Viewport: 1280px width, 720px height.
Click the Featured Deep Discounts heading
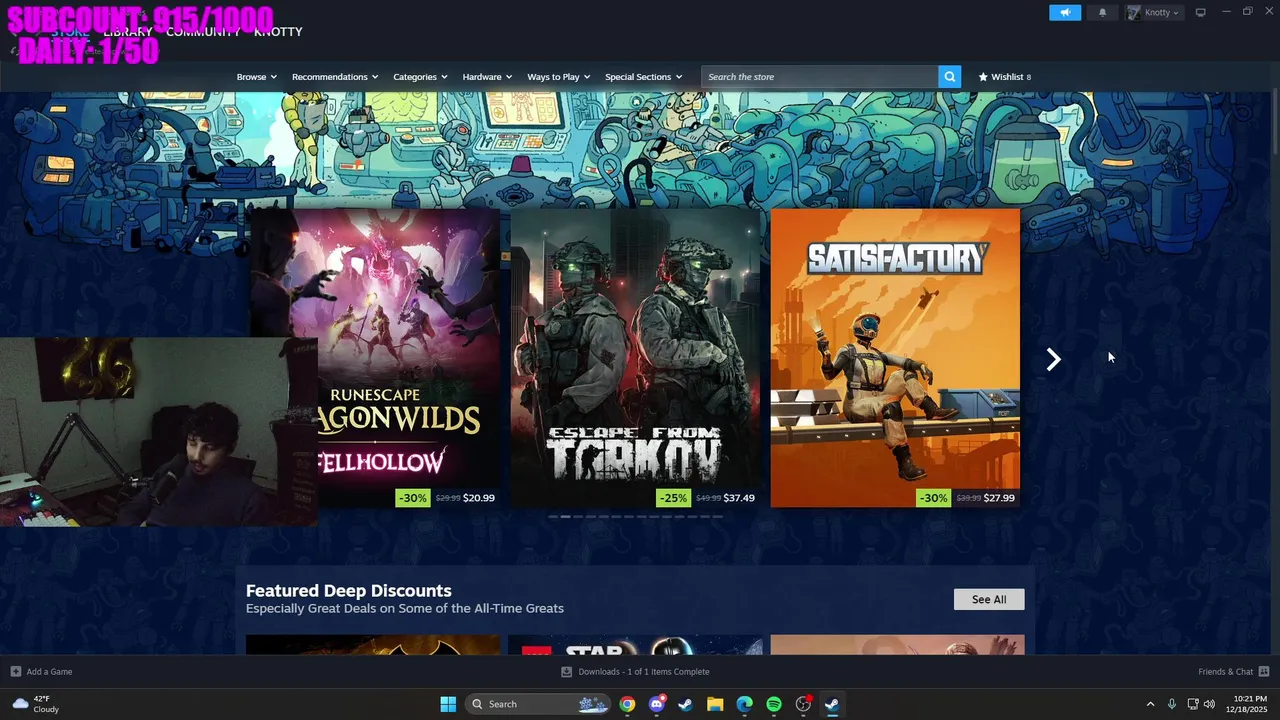pyautogui.click(x=349, y=591)
